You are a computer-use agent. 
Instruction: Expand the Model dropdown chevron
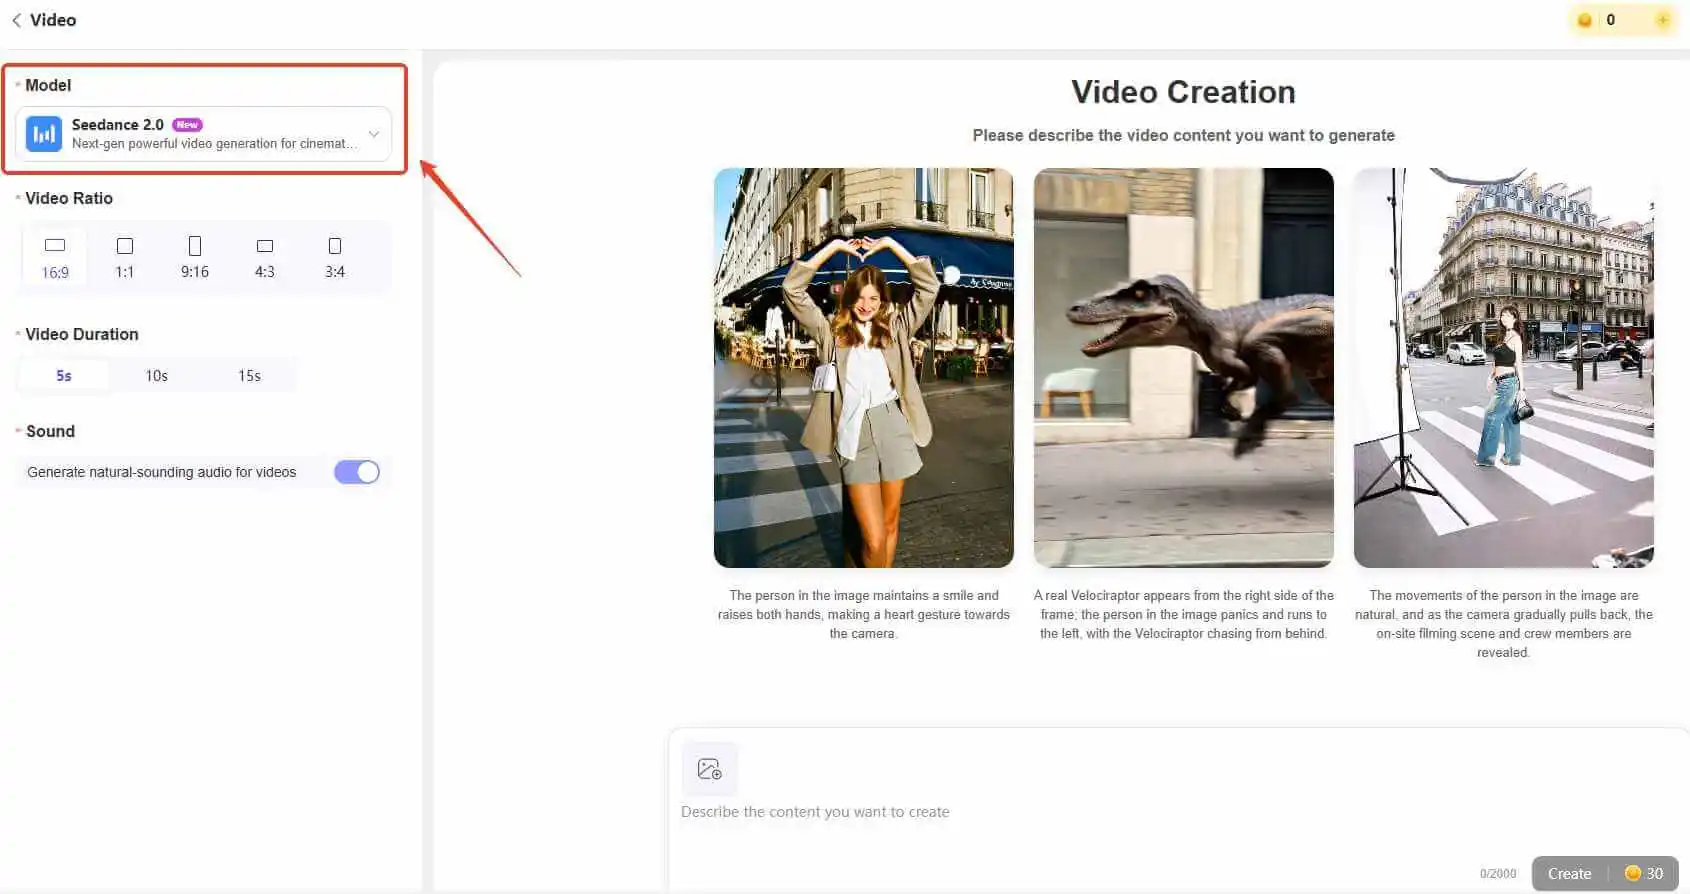pyautogui.click(x=373, y=134)
